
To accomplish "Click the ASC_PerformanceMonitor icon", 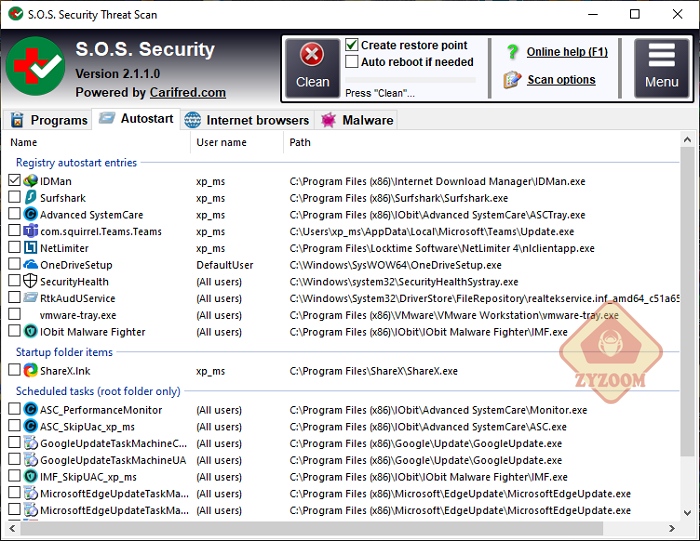I will [30, 409].
